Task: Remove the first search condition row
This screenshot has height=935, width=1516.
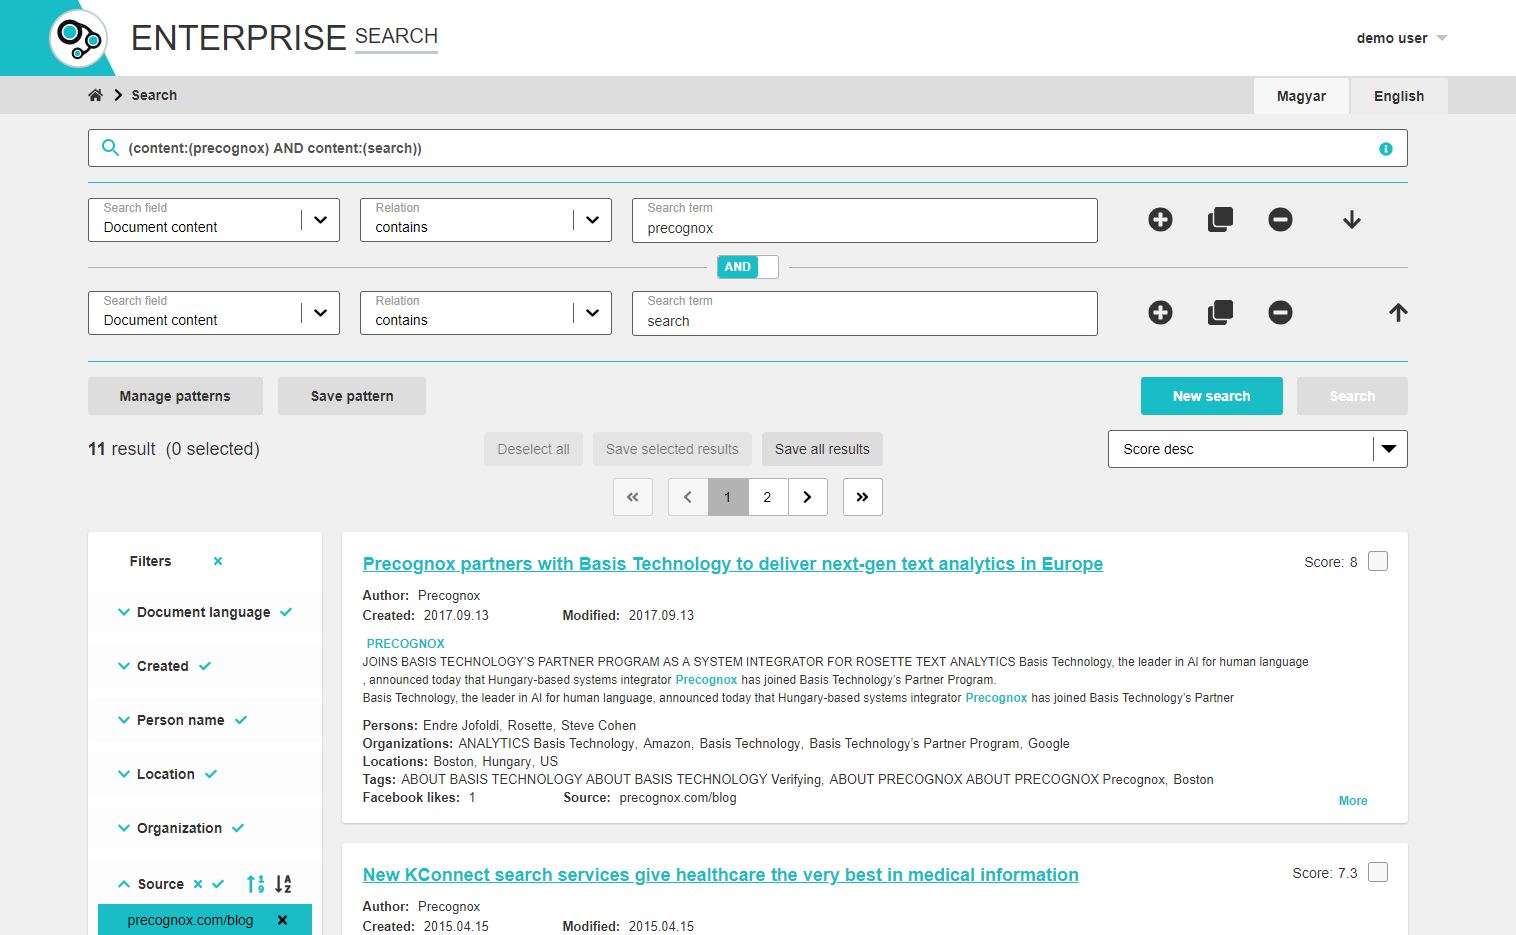Action: (x=1280, y=220)
